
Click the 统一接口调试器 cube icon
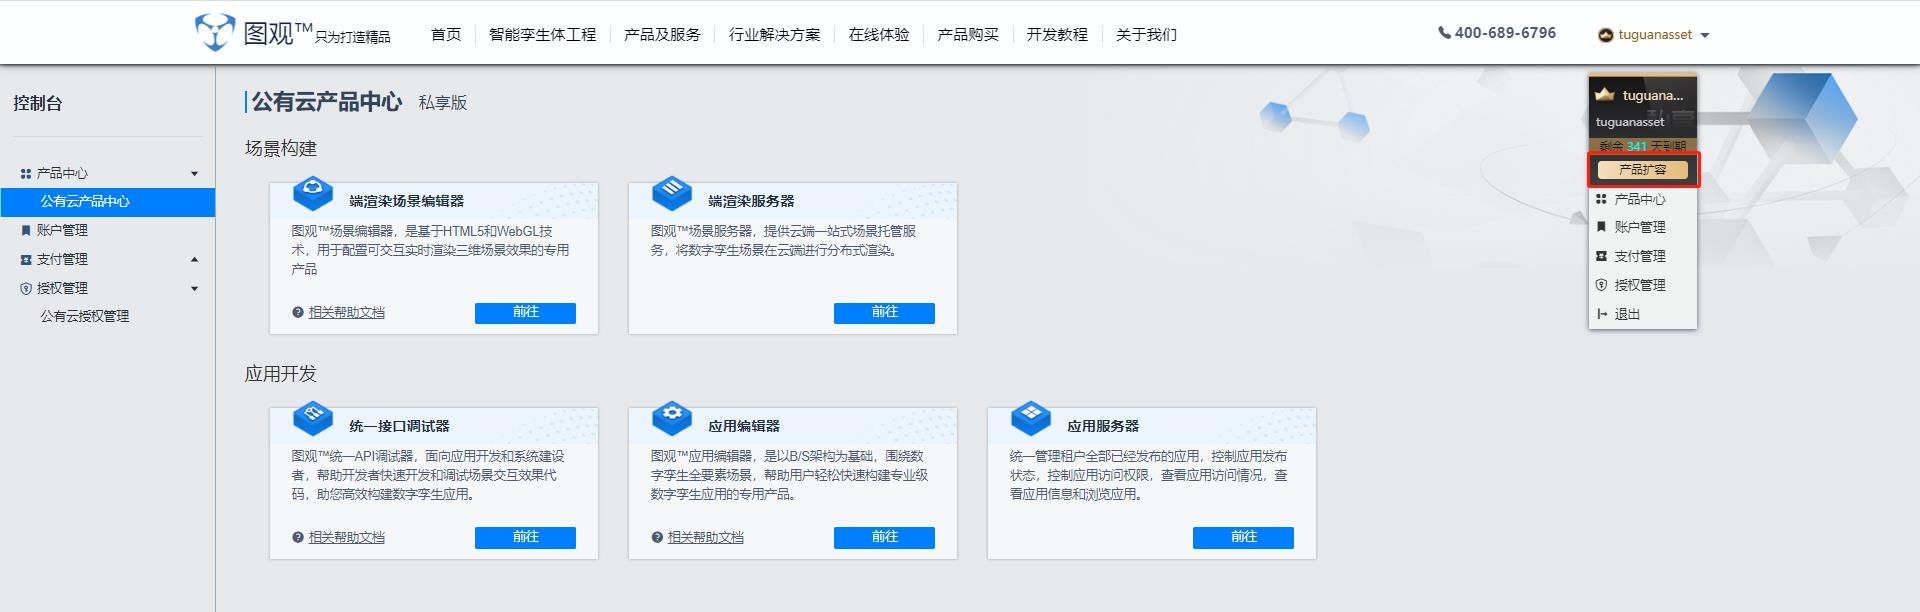coord(313,417)
